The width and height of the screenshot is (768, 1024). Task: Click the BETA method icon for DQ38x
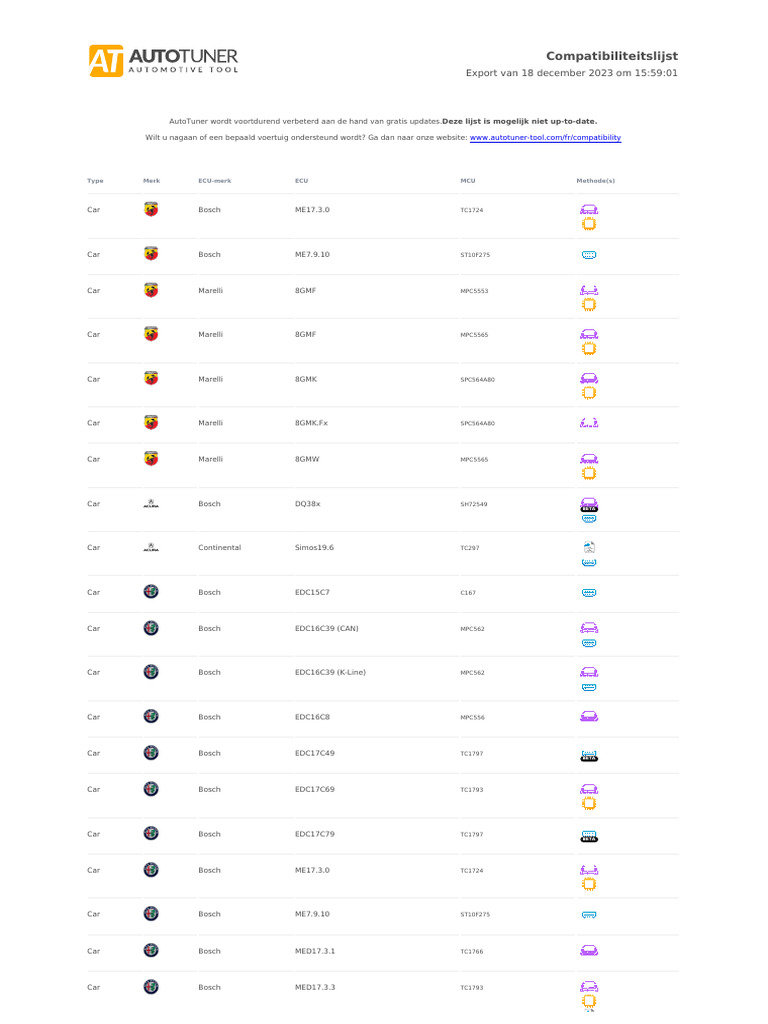(589, 504)
